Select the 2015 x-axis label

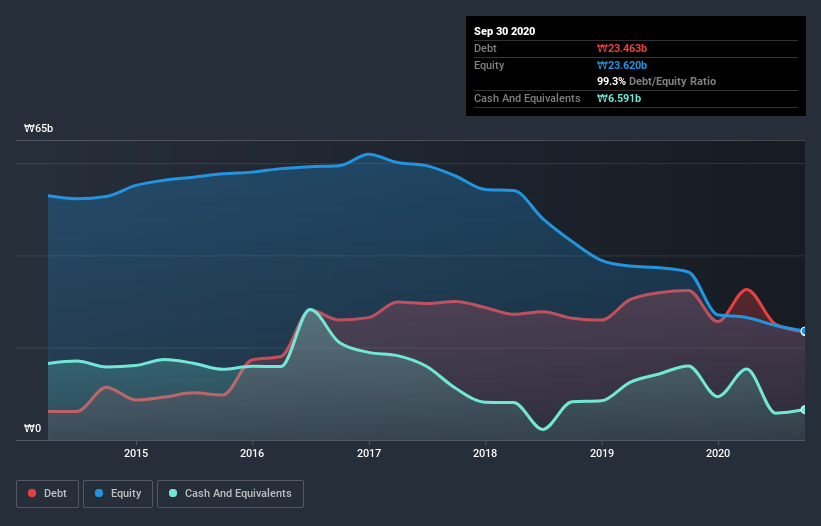[136, 453]
